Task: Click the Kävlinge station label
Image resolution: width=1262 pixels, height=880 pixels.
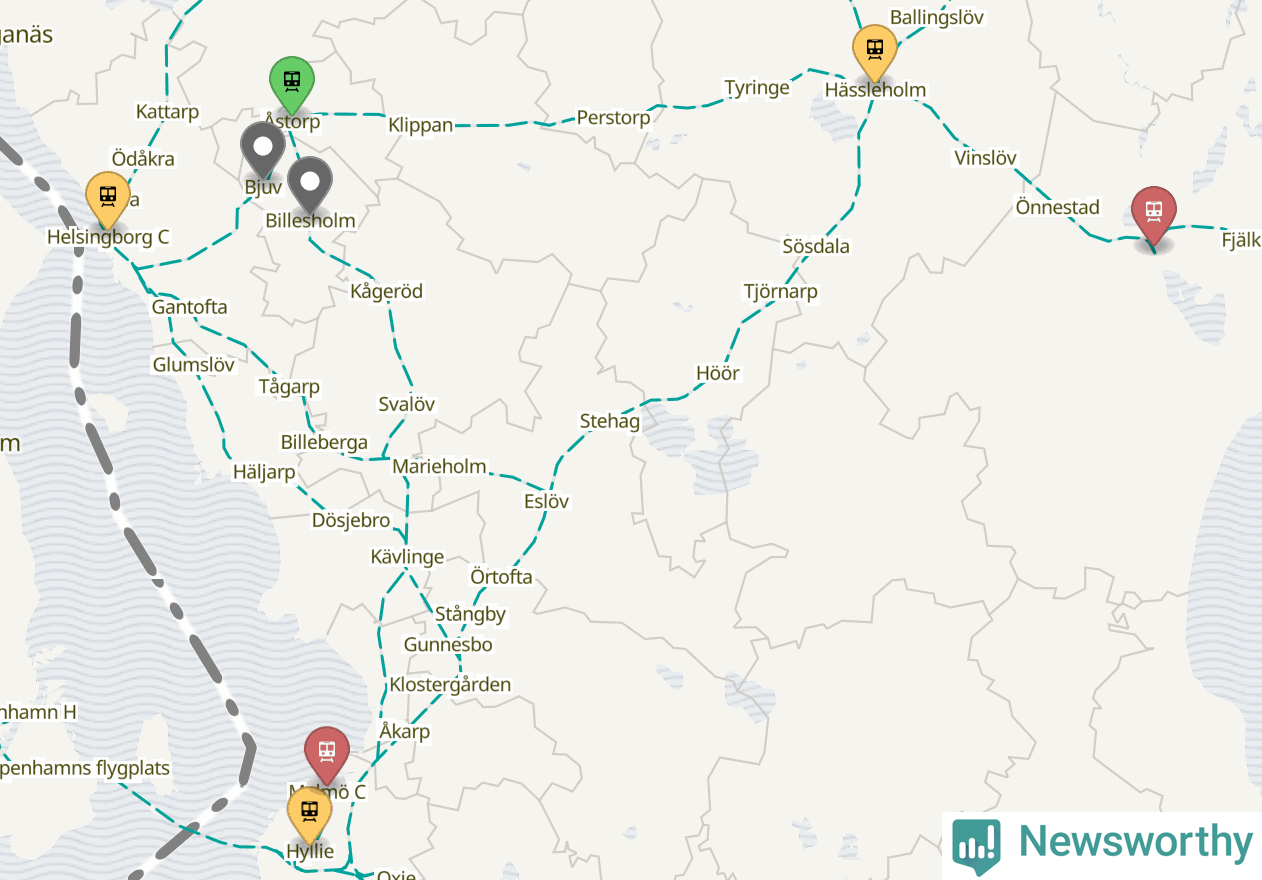Action: 407,557
